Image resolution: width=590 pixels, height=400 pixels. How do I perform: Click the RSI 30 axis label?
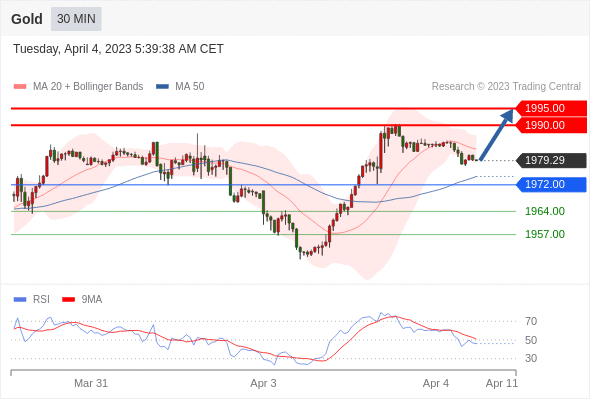pos(531,358)
